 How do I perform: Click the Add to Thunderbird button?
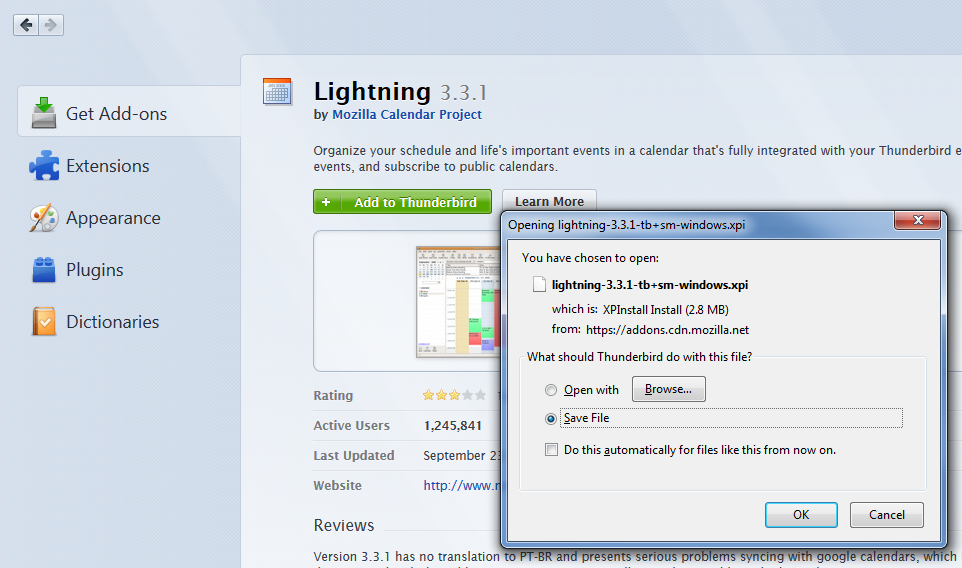tap(402, 202)
